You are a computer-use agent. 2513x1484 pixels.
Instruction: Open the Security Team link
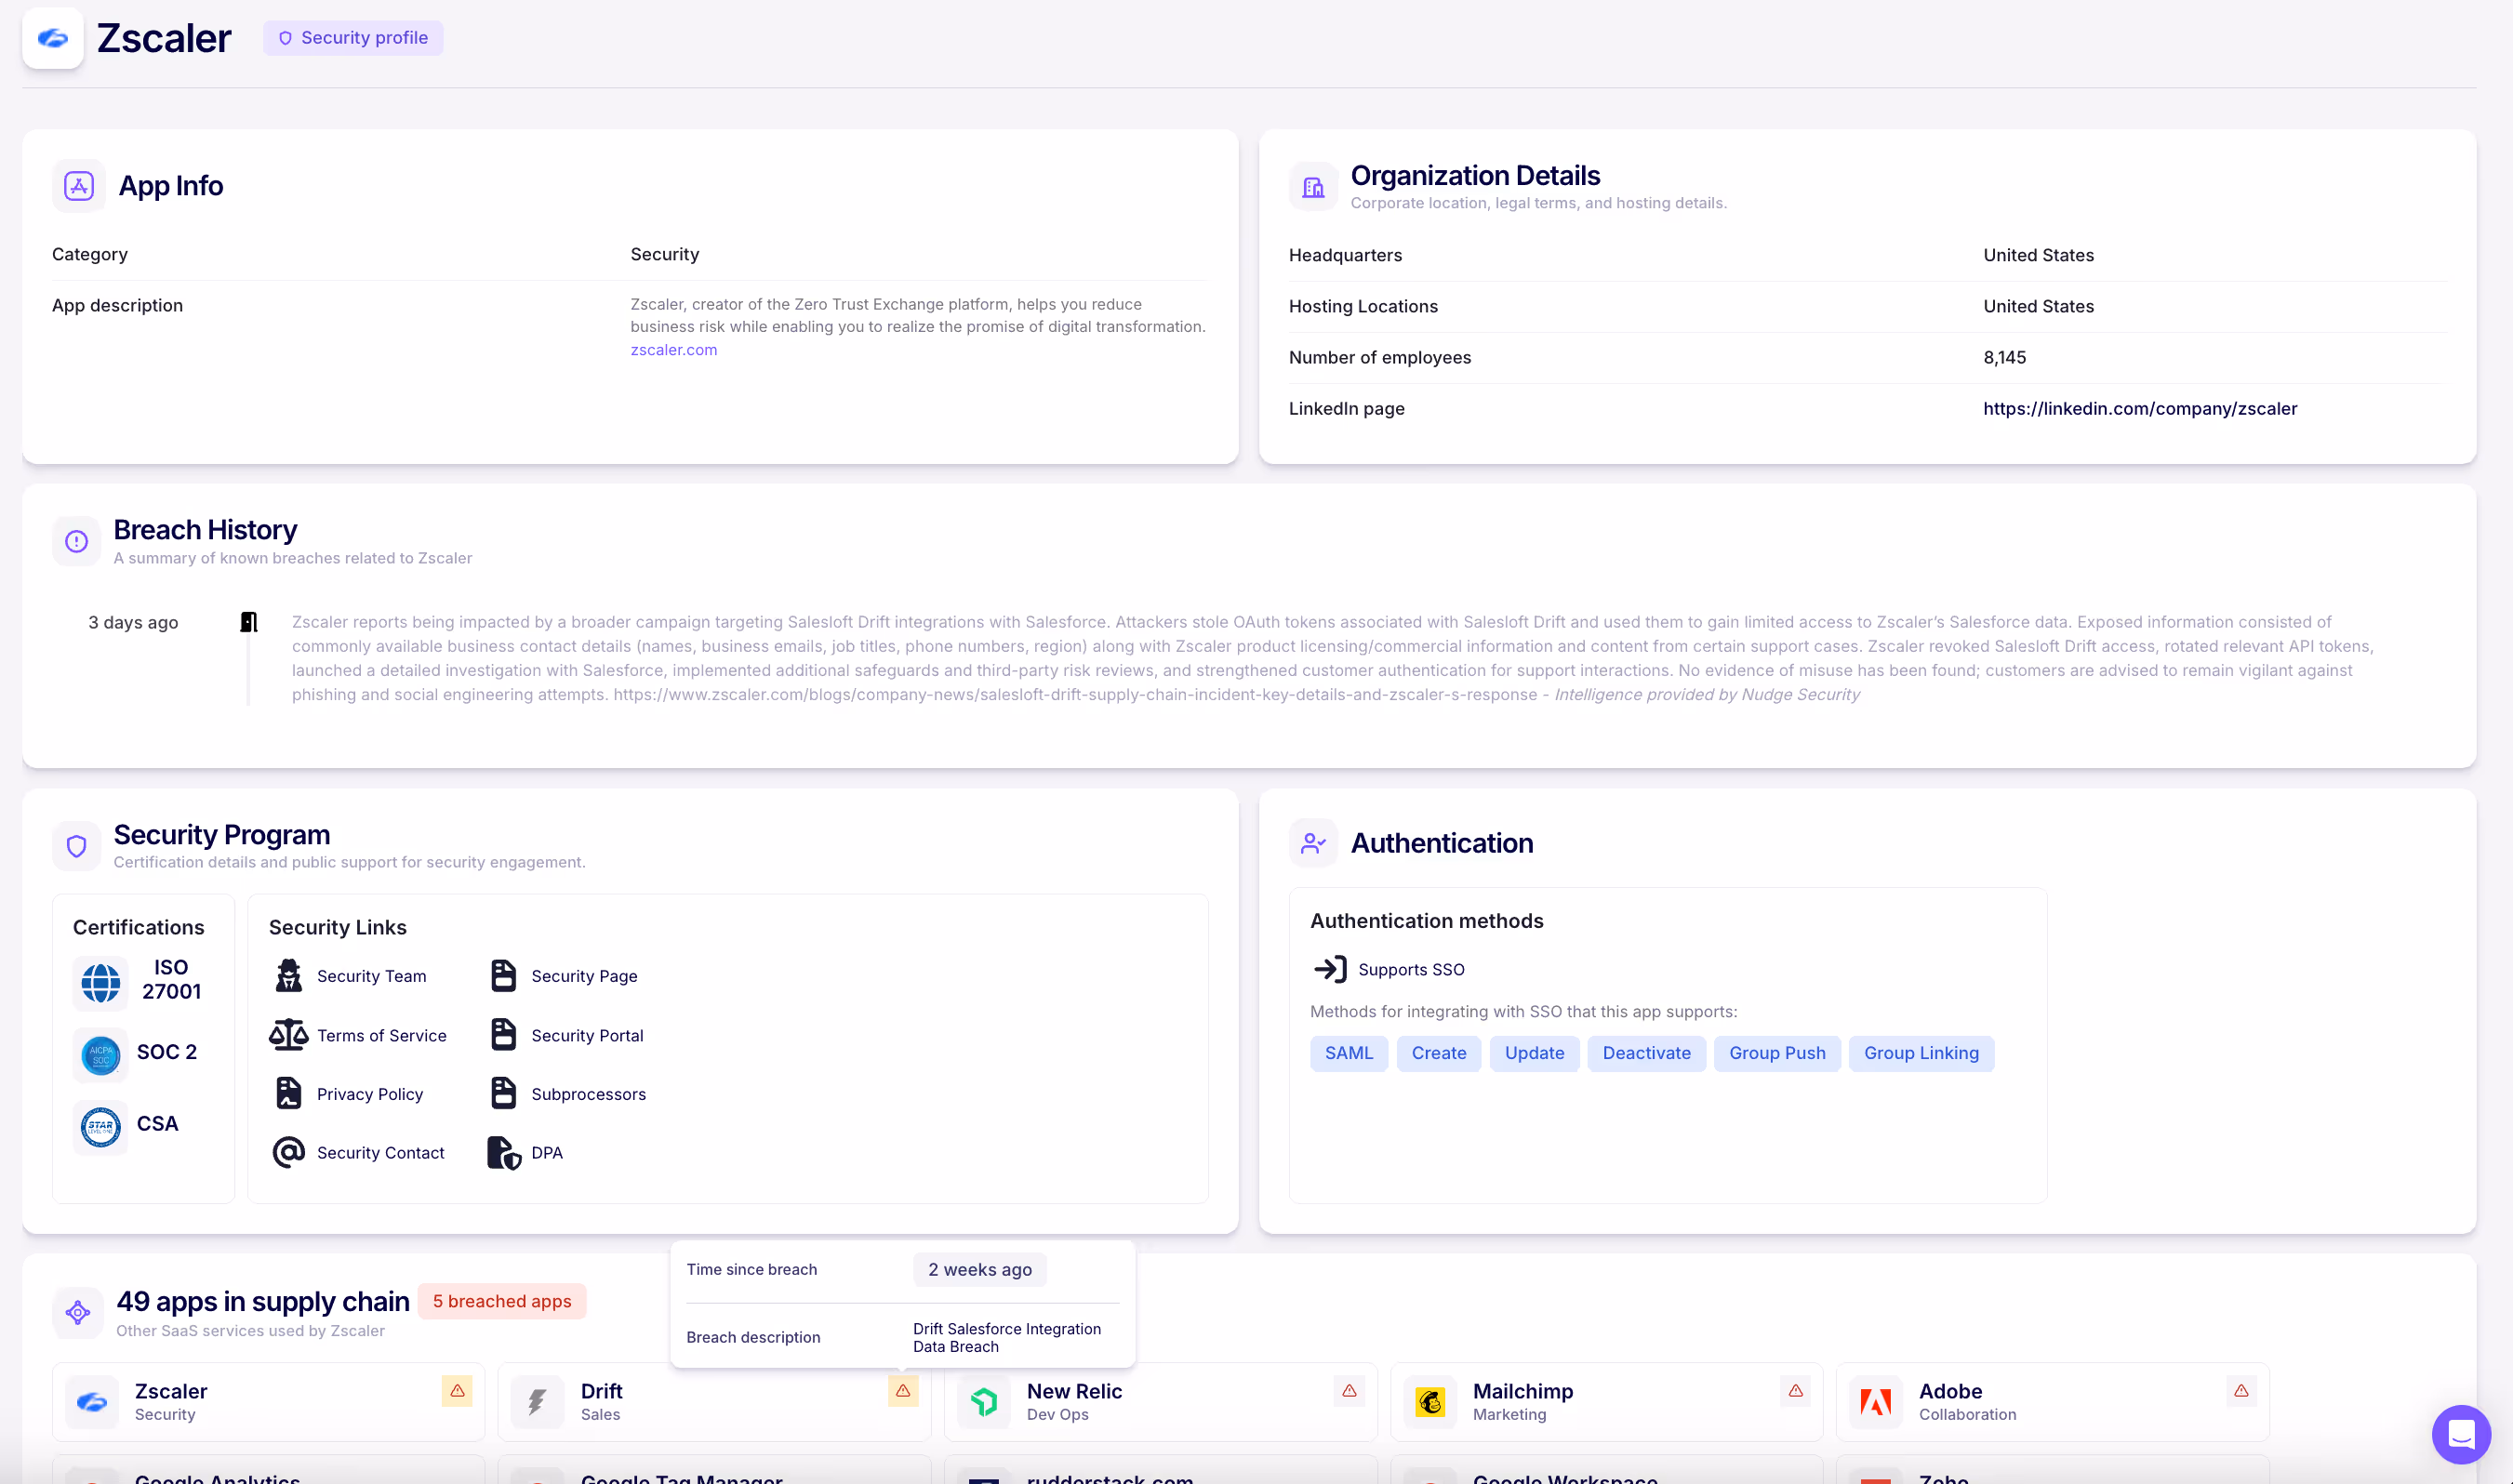(371, 976)
